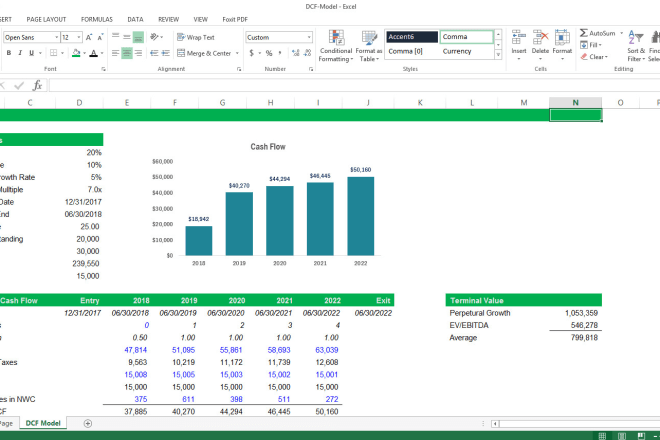
Task: Open the REVIEW ribbon tab
Action: [168, 19]
